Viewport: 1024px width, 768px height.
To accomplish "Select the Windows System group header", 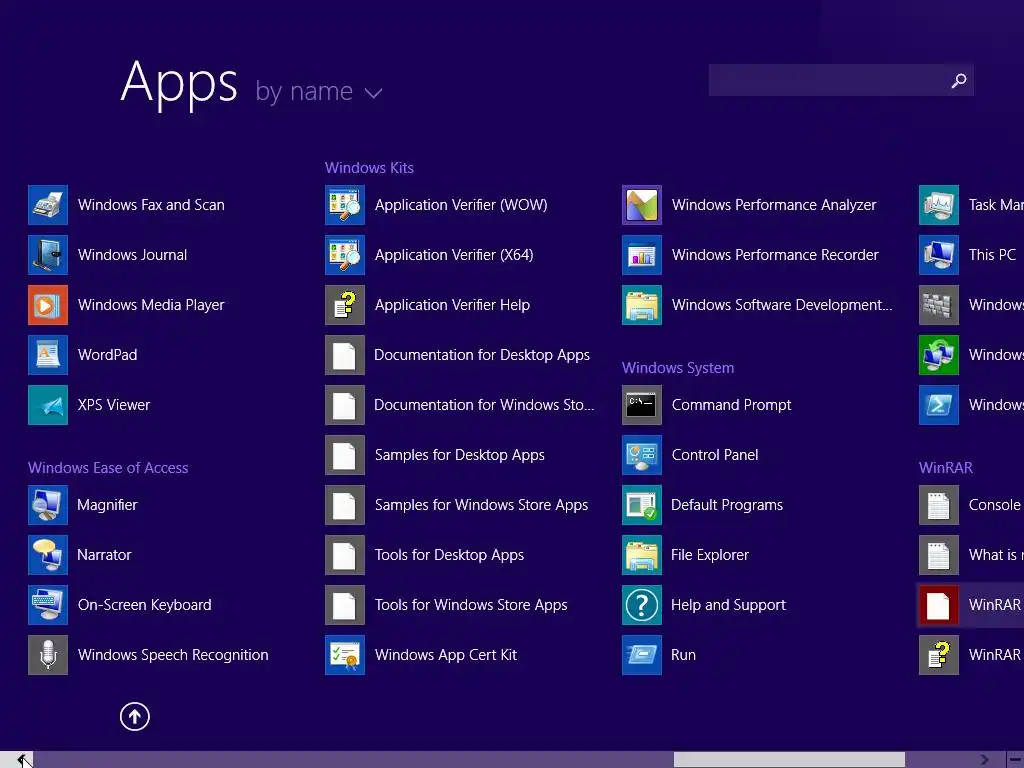I will (678, 368).
